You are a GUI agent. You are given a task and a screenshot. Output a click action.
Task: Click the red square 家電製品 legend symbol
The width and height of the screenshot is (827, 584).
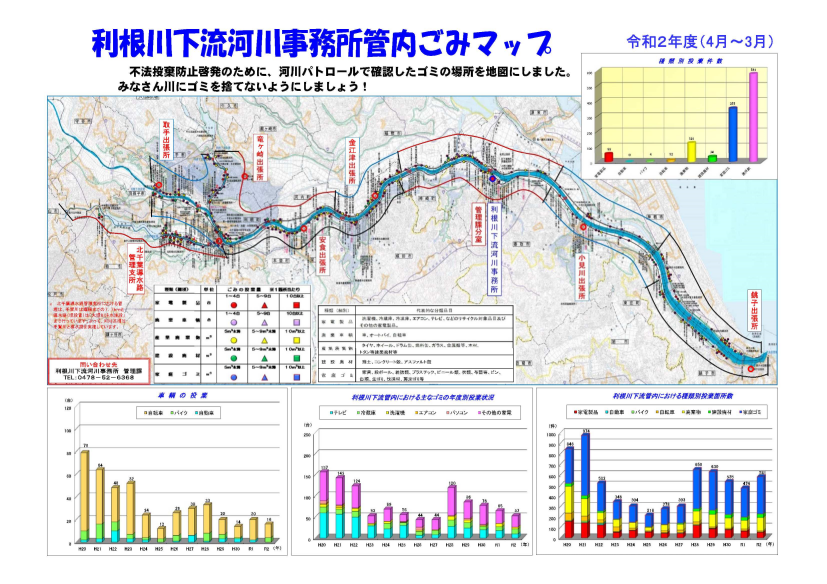[x=296, y=305]
